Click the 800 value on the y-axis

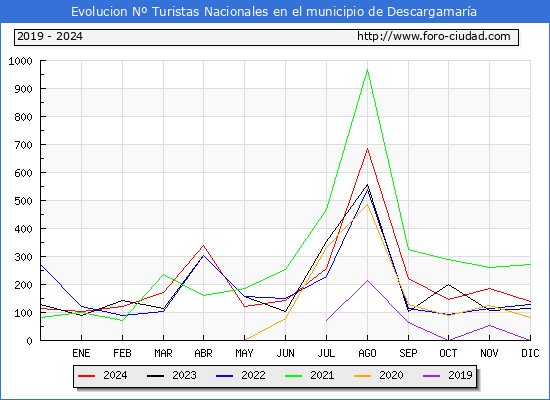(x=23, y=117)
